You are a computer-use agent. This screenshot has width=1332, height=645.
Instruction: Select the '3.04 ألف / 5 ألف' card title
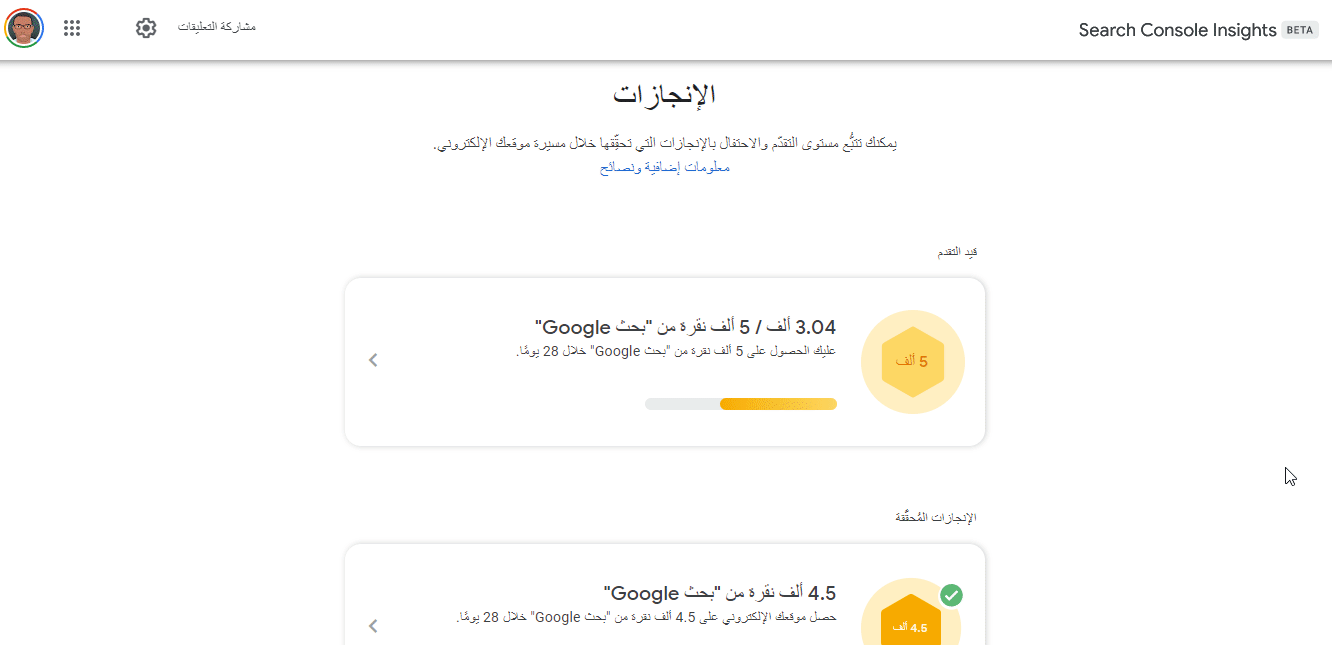point(685,327)
